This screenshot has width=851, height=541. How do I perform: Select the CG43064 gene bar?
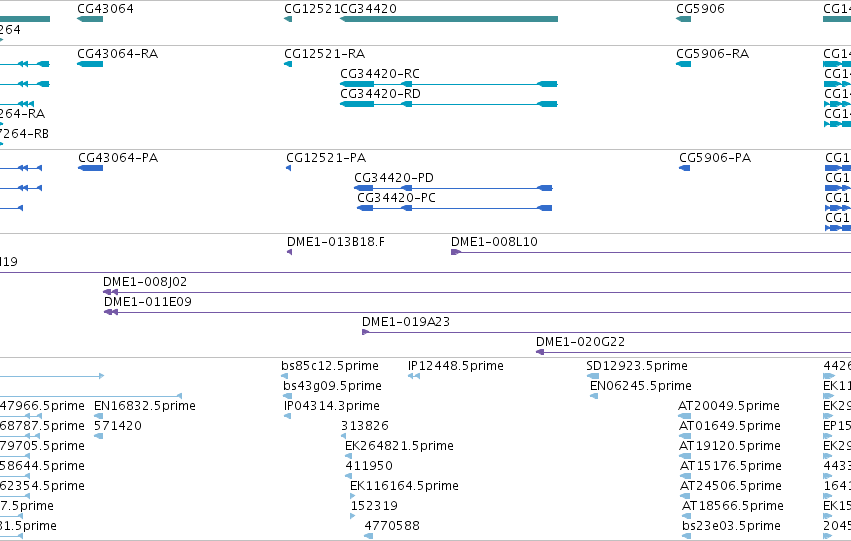(90, 19)
